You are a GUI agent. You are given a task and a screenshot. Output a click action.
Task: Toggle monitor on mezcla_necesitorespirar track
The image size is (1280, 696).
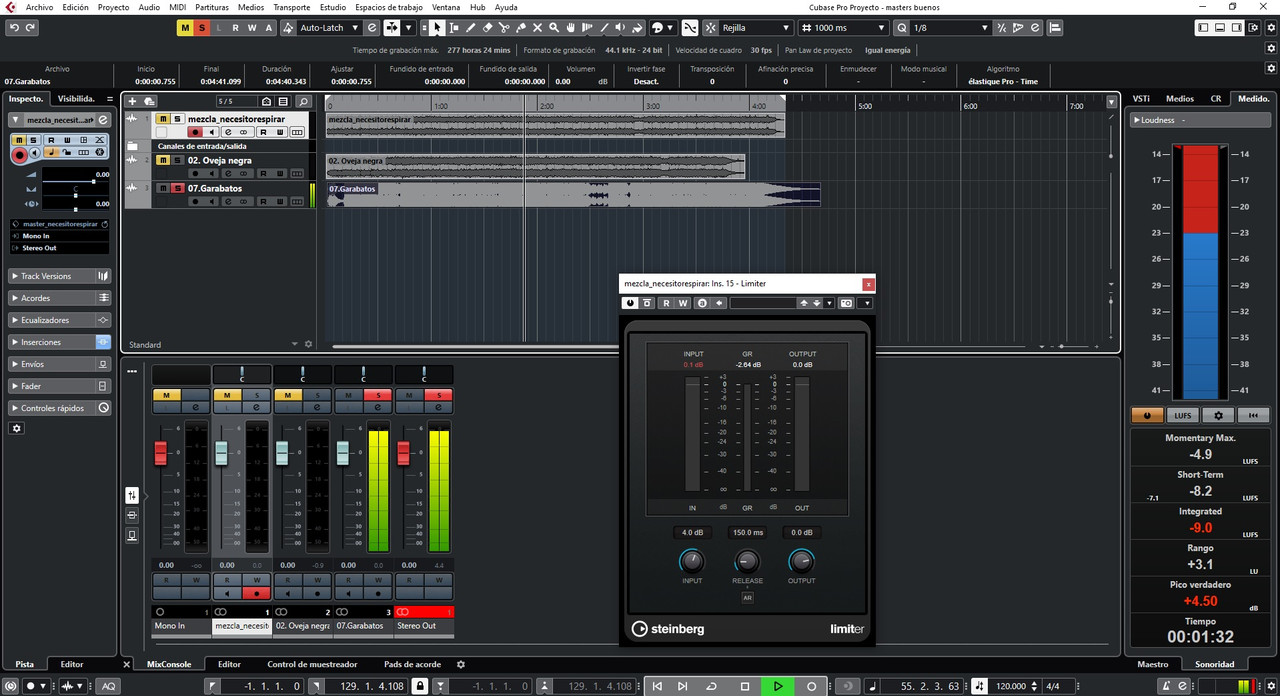(212, 132)
